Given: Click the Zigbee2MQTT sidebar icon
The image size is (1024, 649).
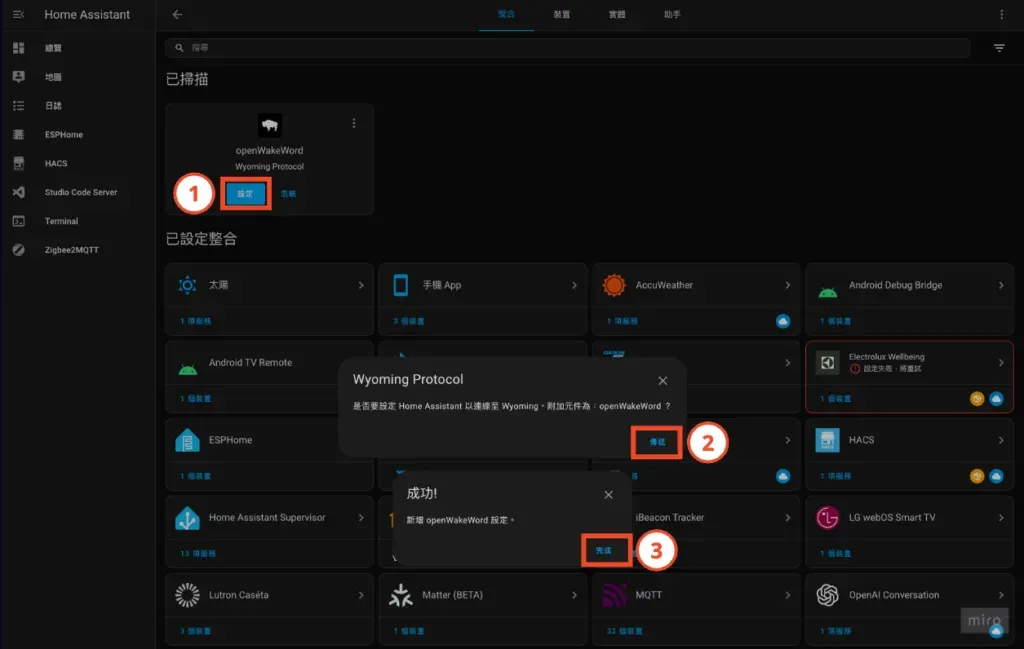Looking at the screenshot, I should click(x=18, y=250).
